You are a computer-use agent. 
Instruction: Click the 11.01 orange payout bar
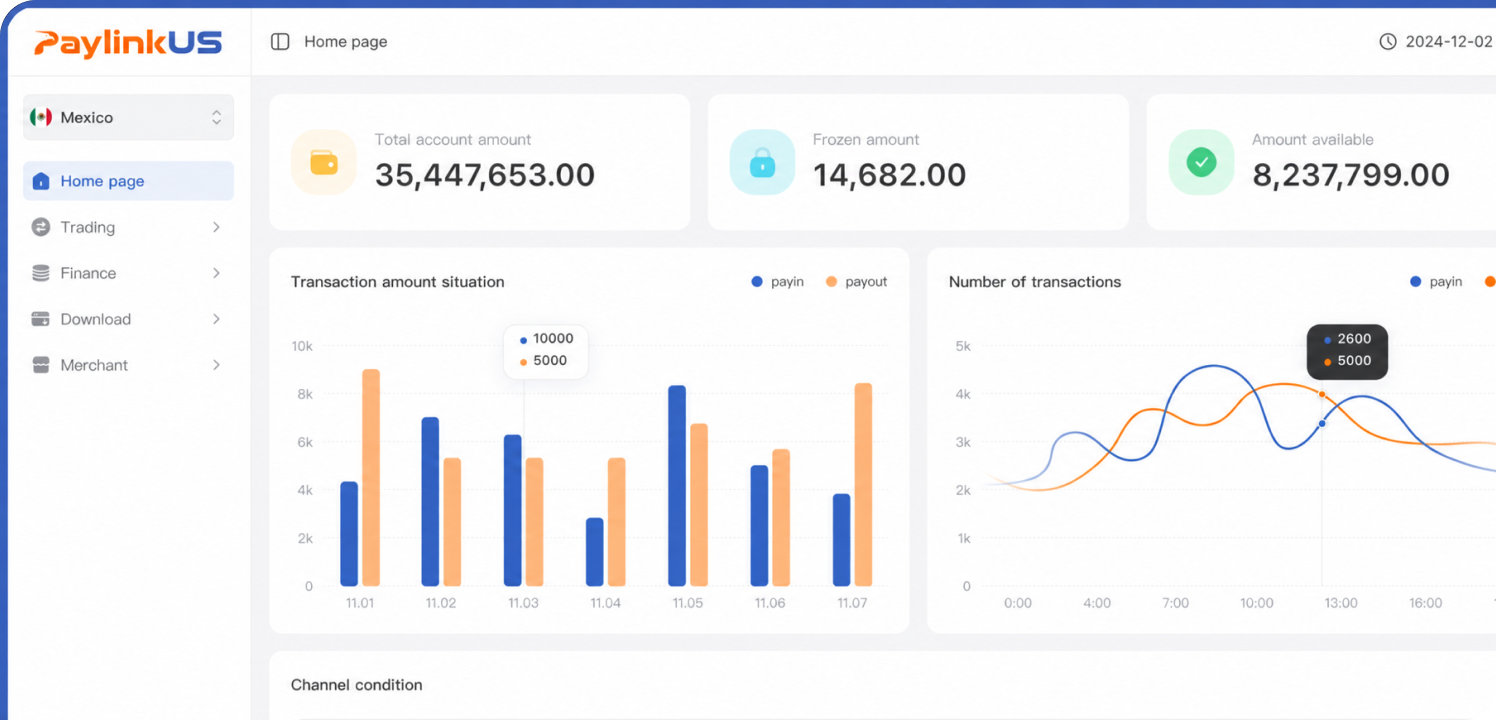(x=371, y=478)
